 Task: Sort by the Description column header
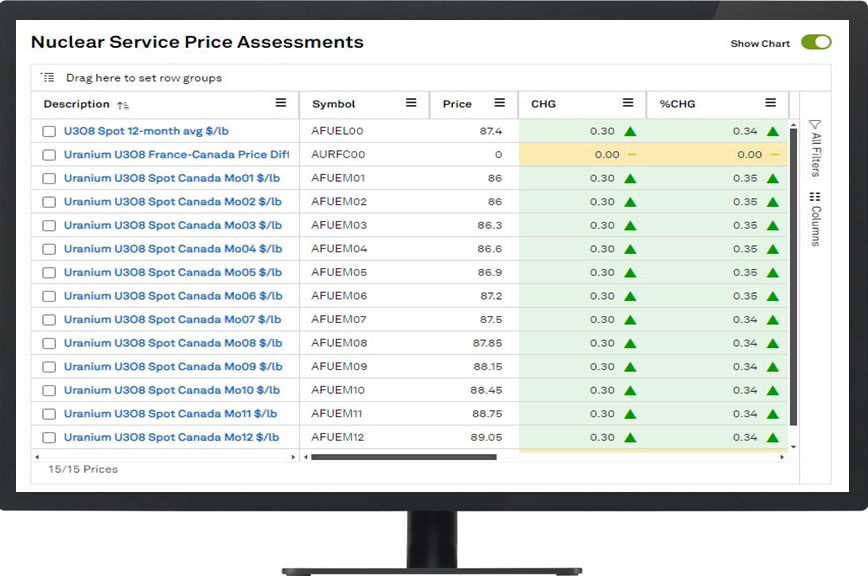[x=77, y=104]
